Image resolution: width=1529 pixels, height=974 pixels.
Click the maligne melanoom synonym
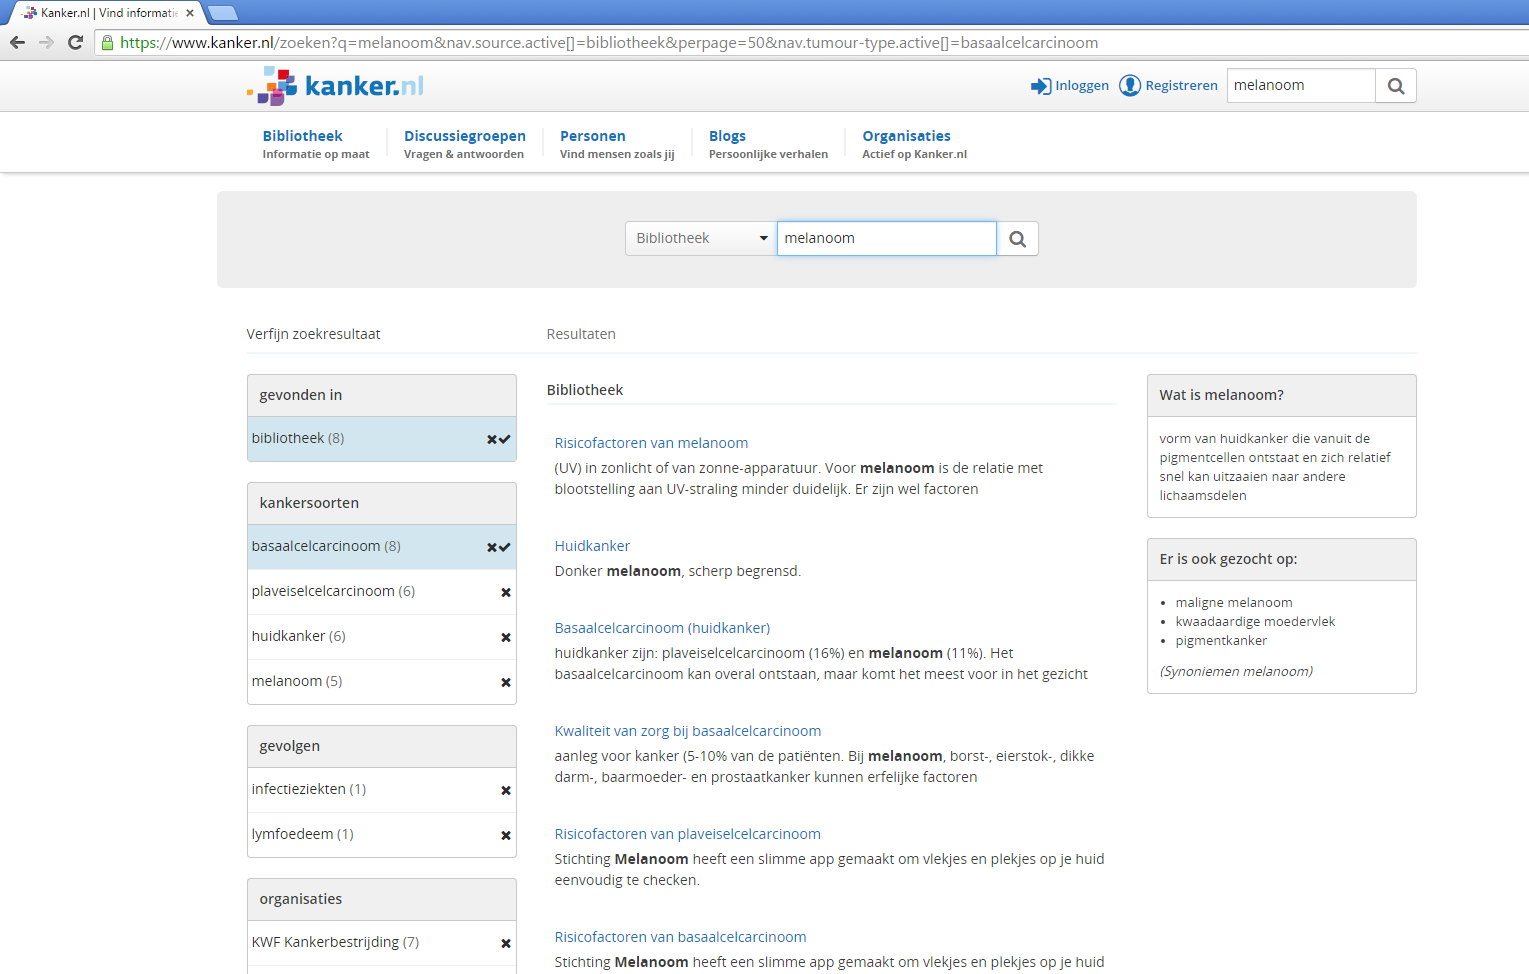[x=1234, y=602]
